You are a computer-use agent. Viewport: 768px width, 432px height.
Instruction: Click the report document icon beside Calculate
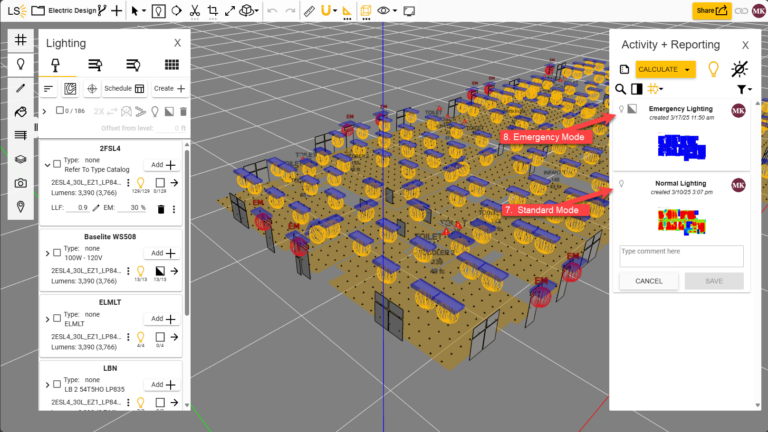[x=624, y=70]
